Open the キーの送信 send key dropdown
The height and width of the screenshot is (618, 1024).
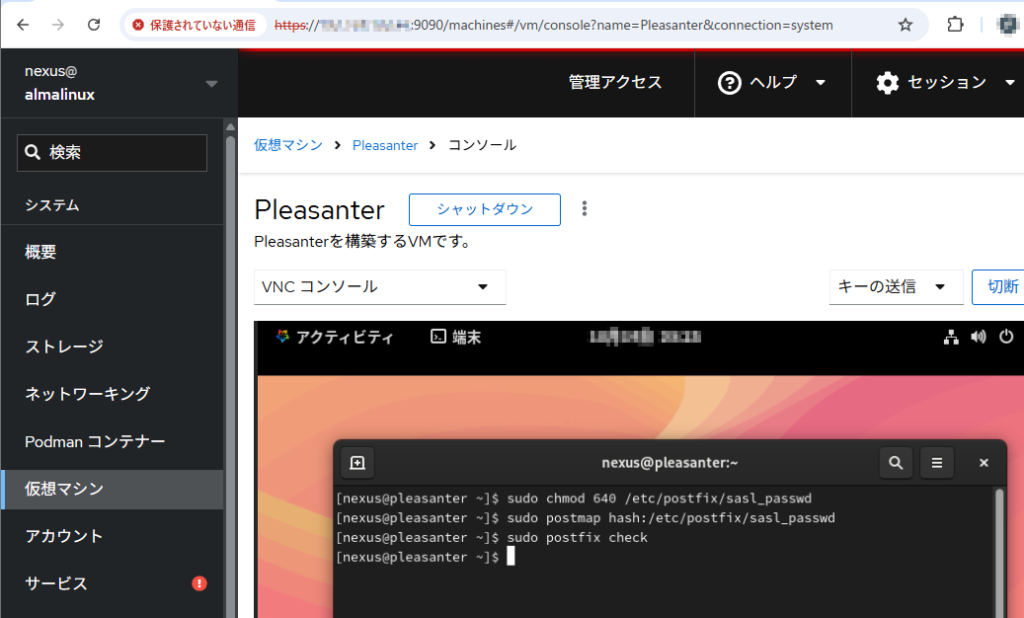[x=895, y=287]
